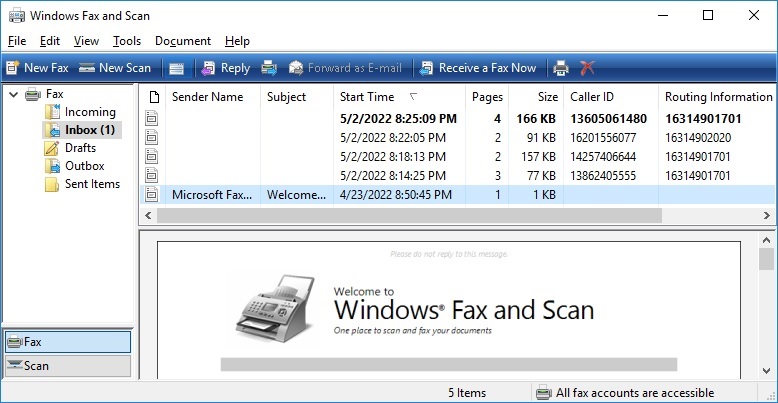Sort by the Caller ID column
Viewport: 778px width, 403px height.
pos(611,97)
